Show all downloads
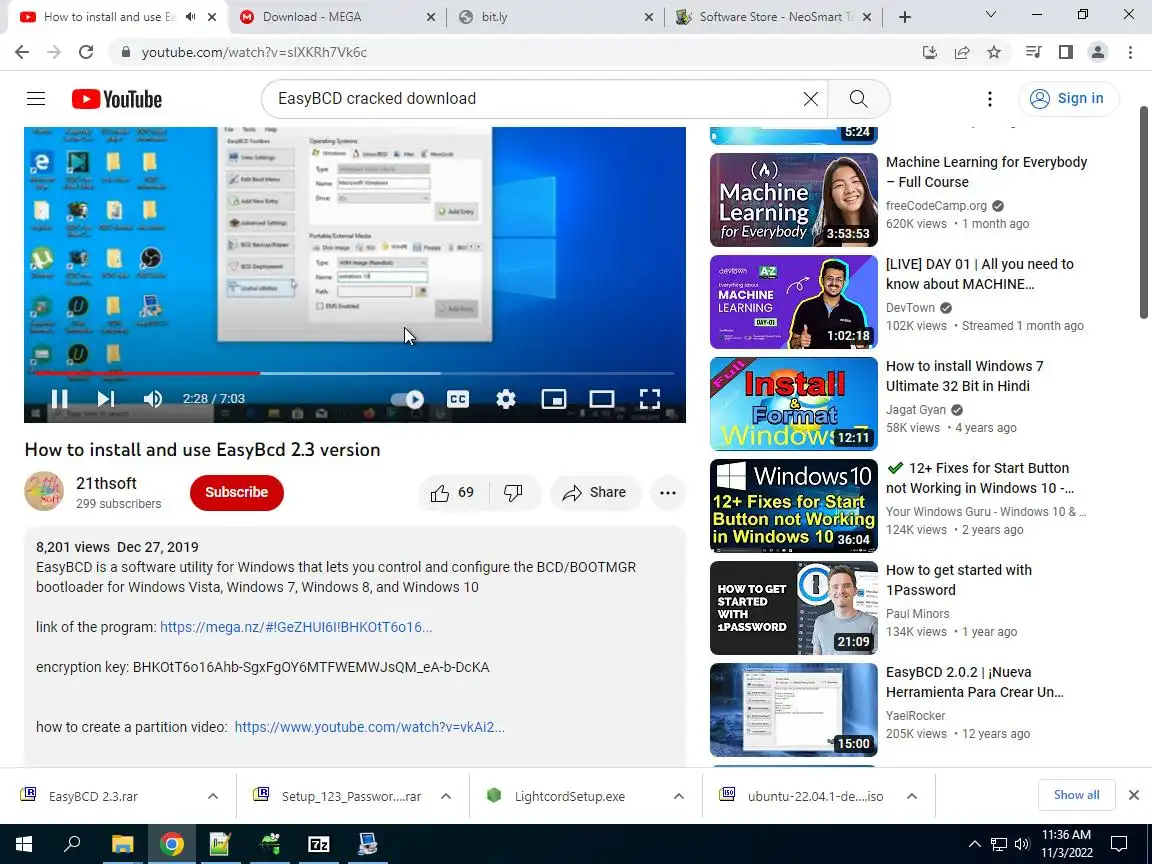1152x864 pixels. (1076, 795)
